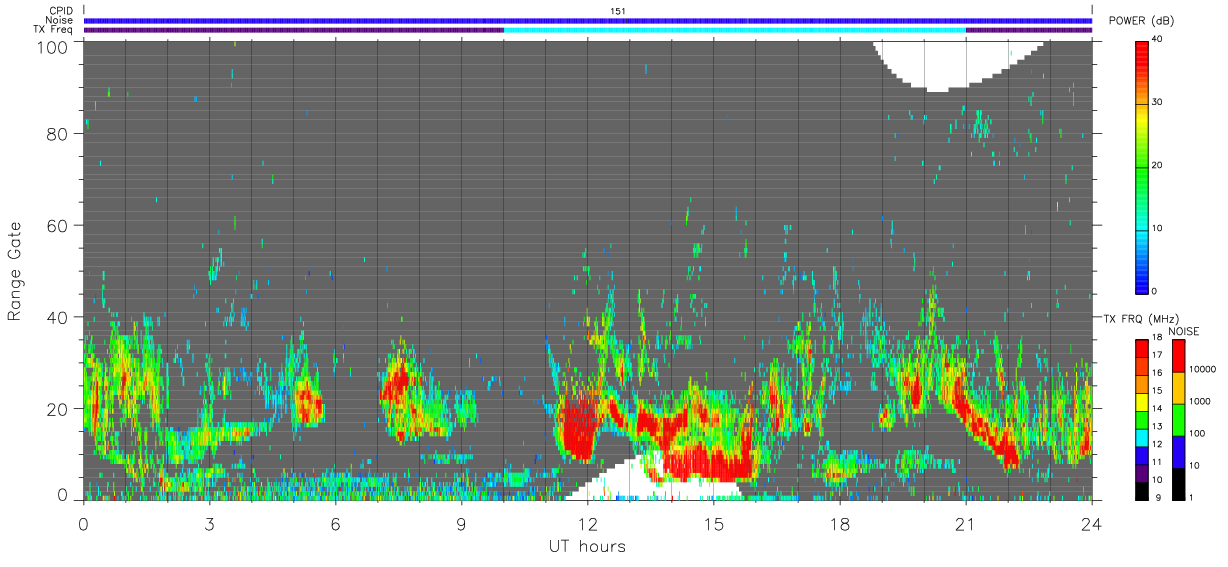Click the 21 label on the UT hours axis
The height and width of the screenshot is (567, 1228).
tap(966, 523)
